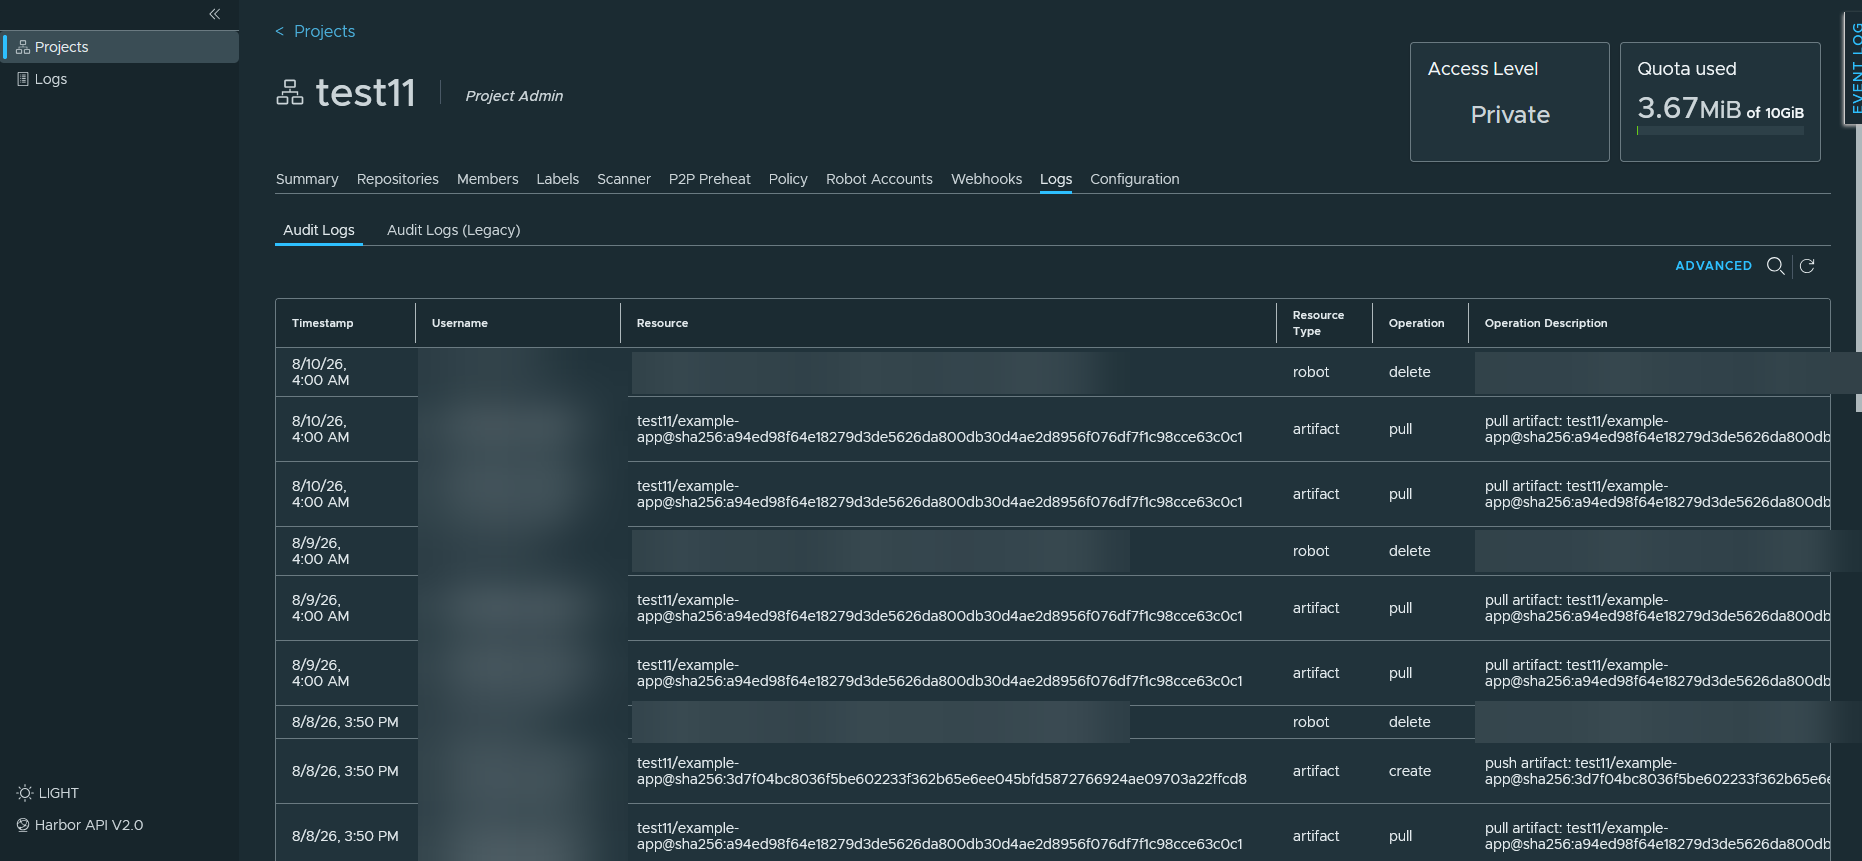The width and height of the screenshot is (1862, 861).
Task: Open the Labels tab
Action: pos(557,179)
